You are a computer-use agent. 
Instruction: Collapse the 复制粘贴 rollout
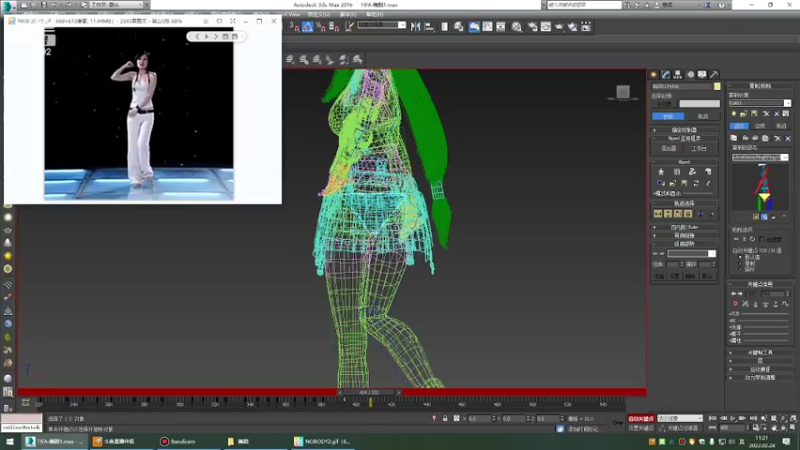tap(760, 86)
